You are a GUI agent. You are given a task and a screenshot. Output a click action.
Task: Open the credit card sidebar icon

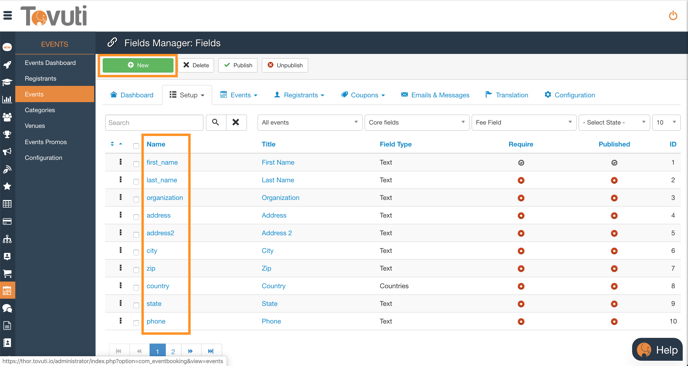coord(7,222)
